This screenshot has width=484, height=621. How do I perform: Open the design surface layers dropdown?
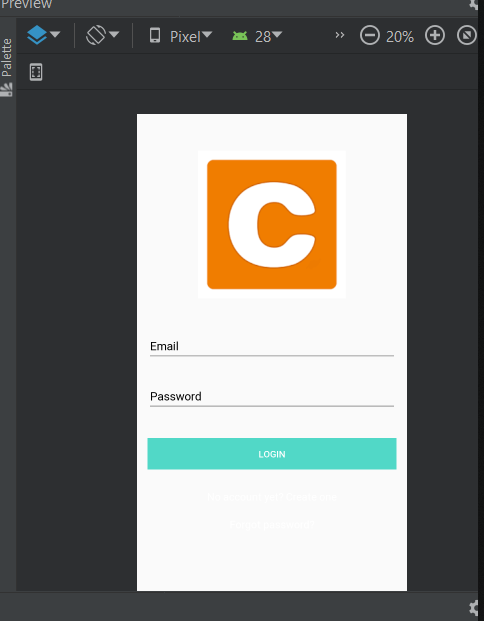tap(43, 35)
